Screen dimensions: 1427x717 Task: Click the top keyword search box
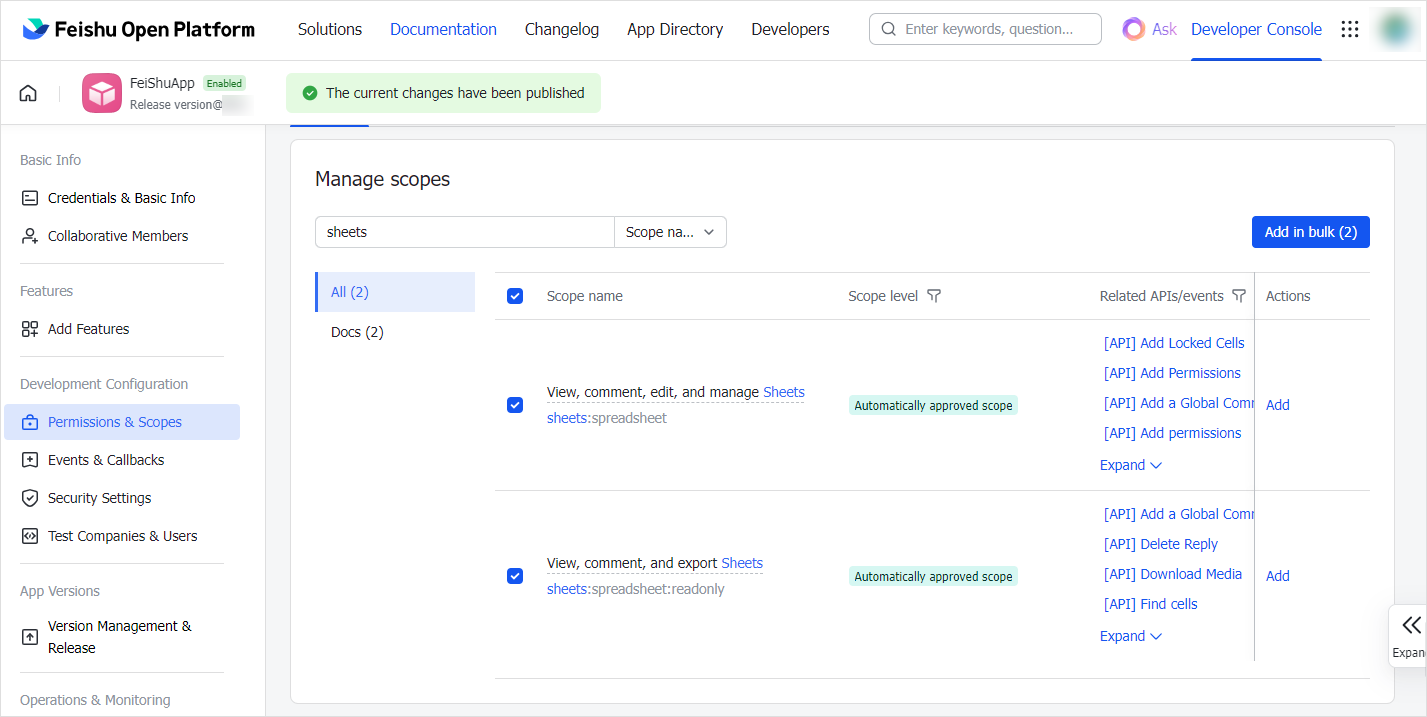click(x=985, y=29)
